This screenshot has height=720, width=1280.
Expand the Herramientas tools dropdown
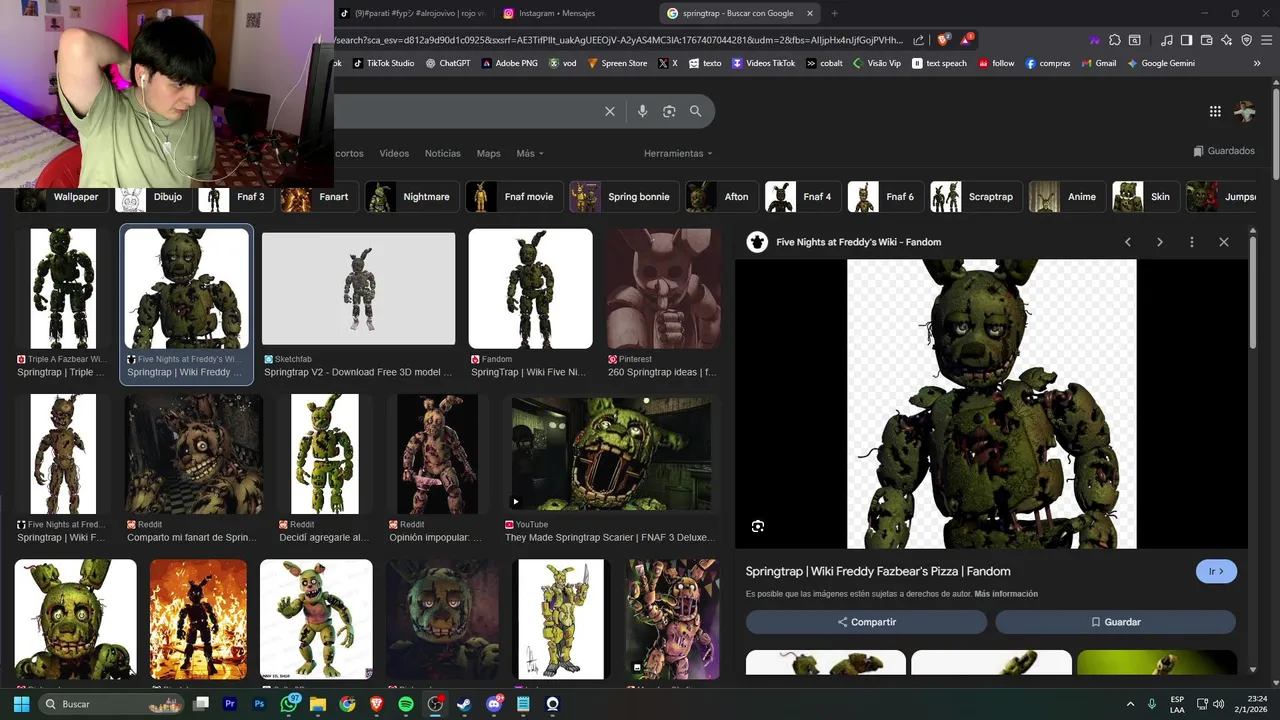(678, 153)
